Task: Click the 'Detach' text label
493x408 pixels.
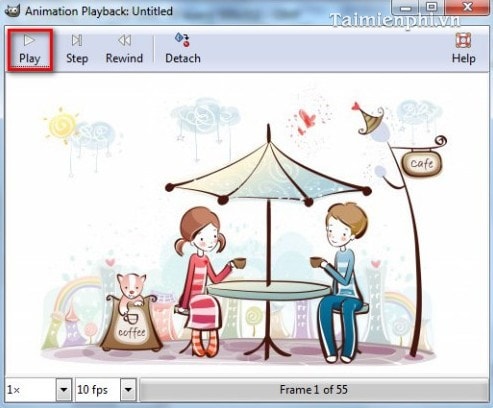Action: coord(183,58)
